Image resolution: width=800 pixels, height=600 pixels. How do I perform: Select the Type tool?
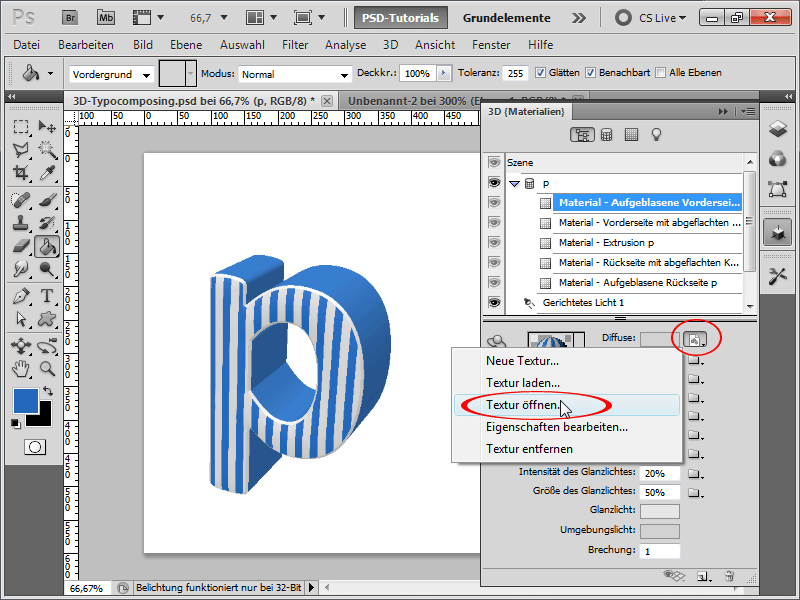[x=47, y=296]
